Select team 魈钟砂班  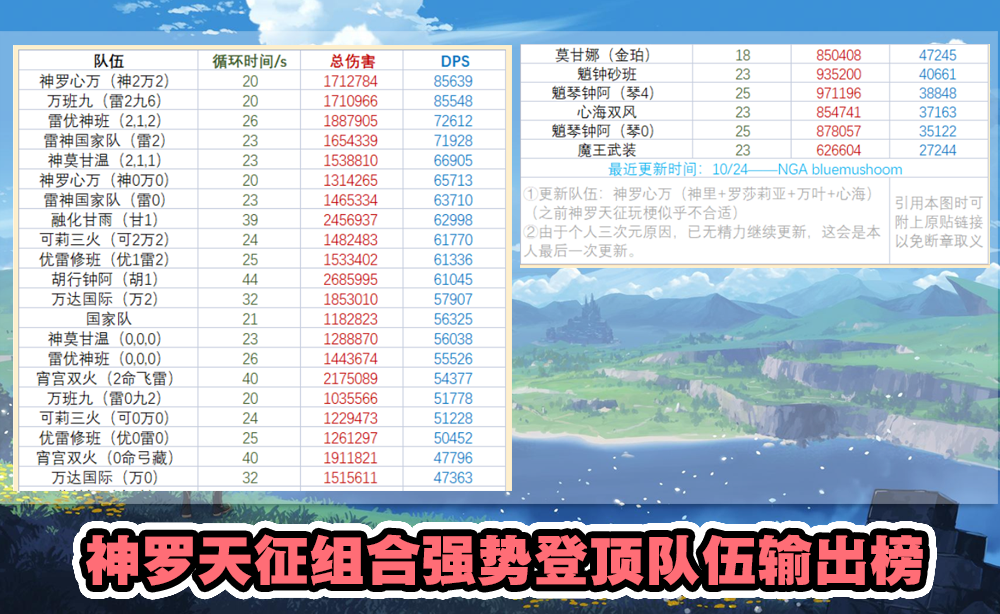607,74
